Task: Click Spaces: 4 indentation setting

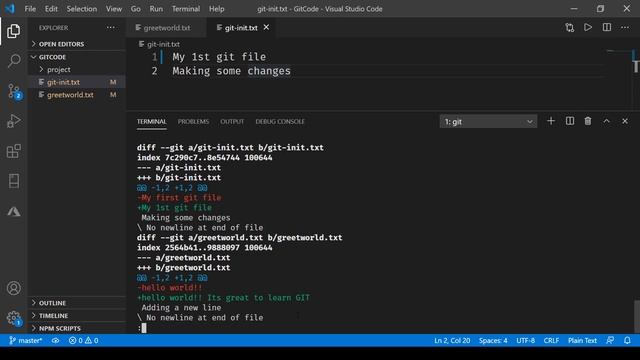Action: point(493,340)
